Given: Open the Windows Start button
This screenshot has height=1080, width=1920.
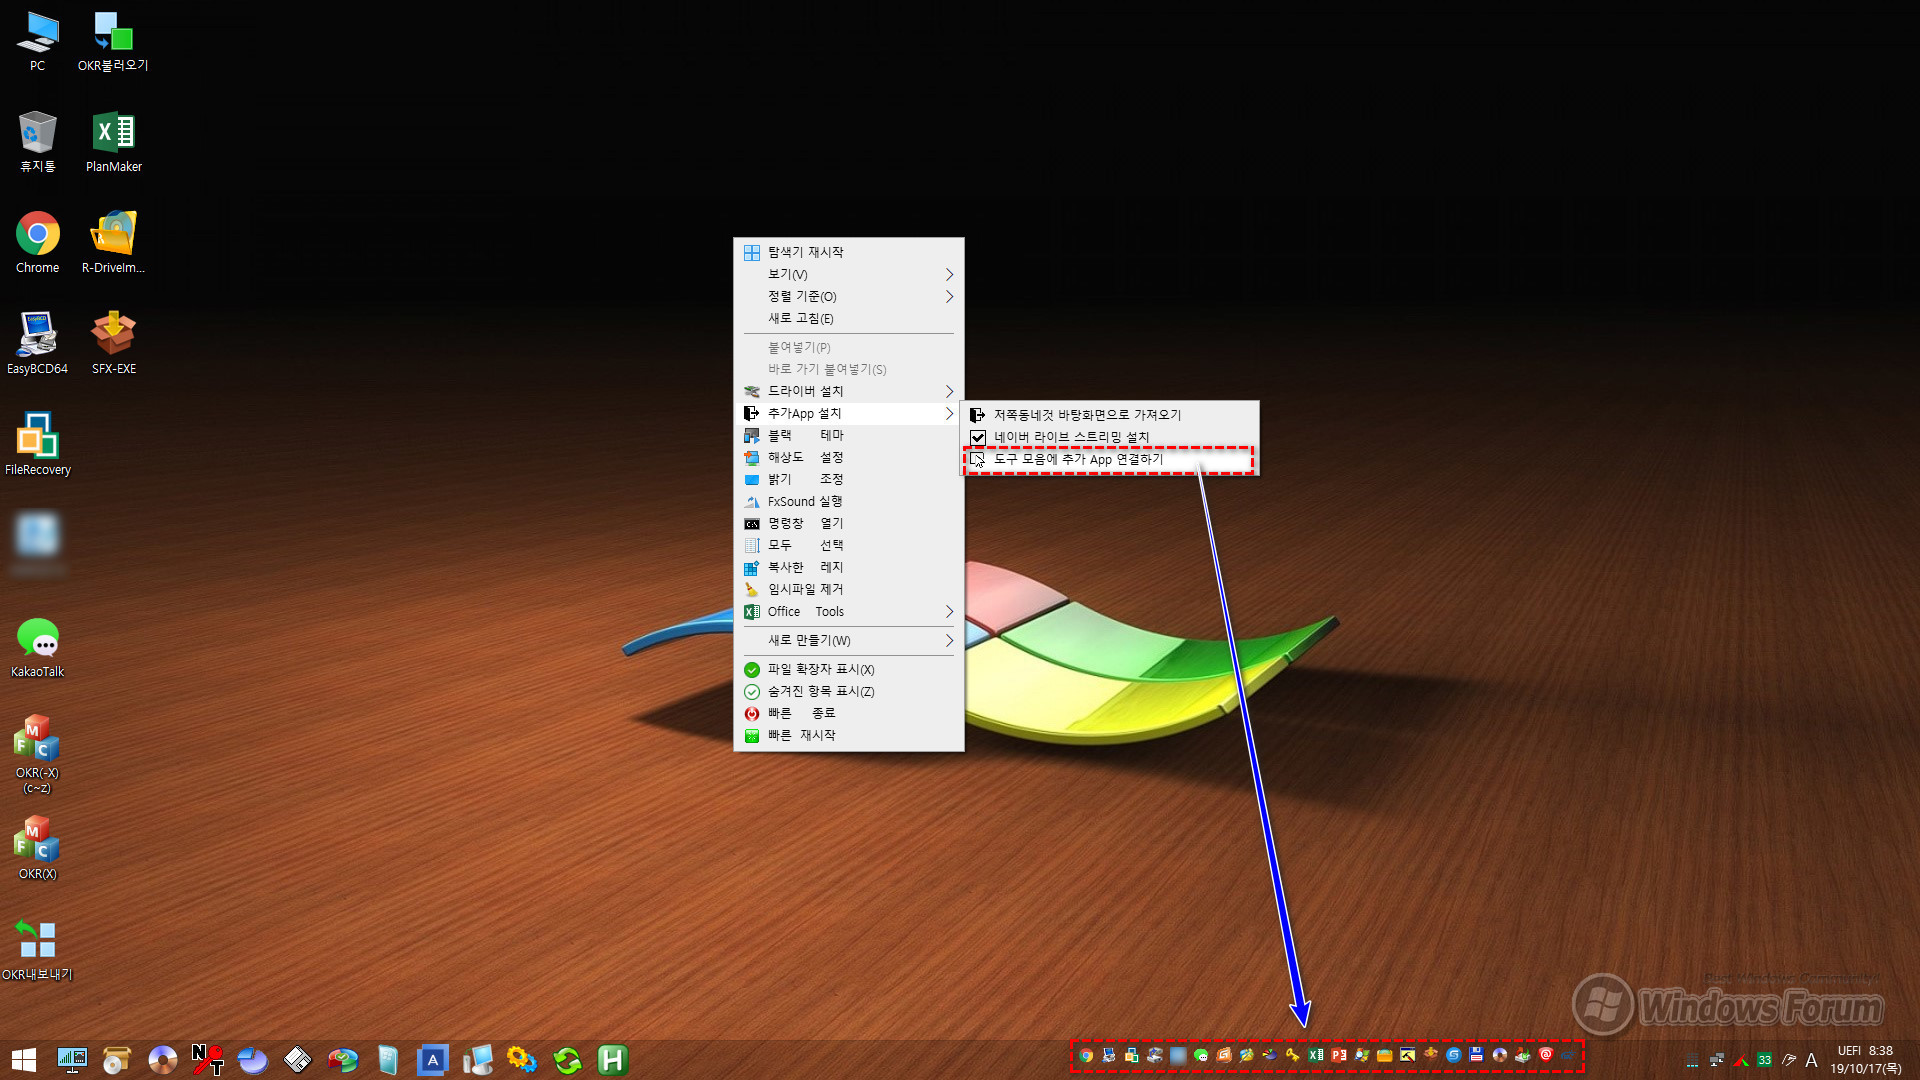Looking at the screenshot, I should (x=24, y=1060).
